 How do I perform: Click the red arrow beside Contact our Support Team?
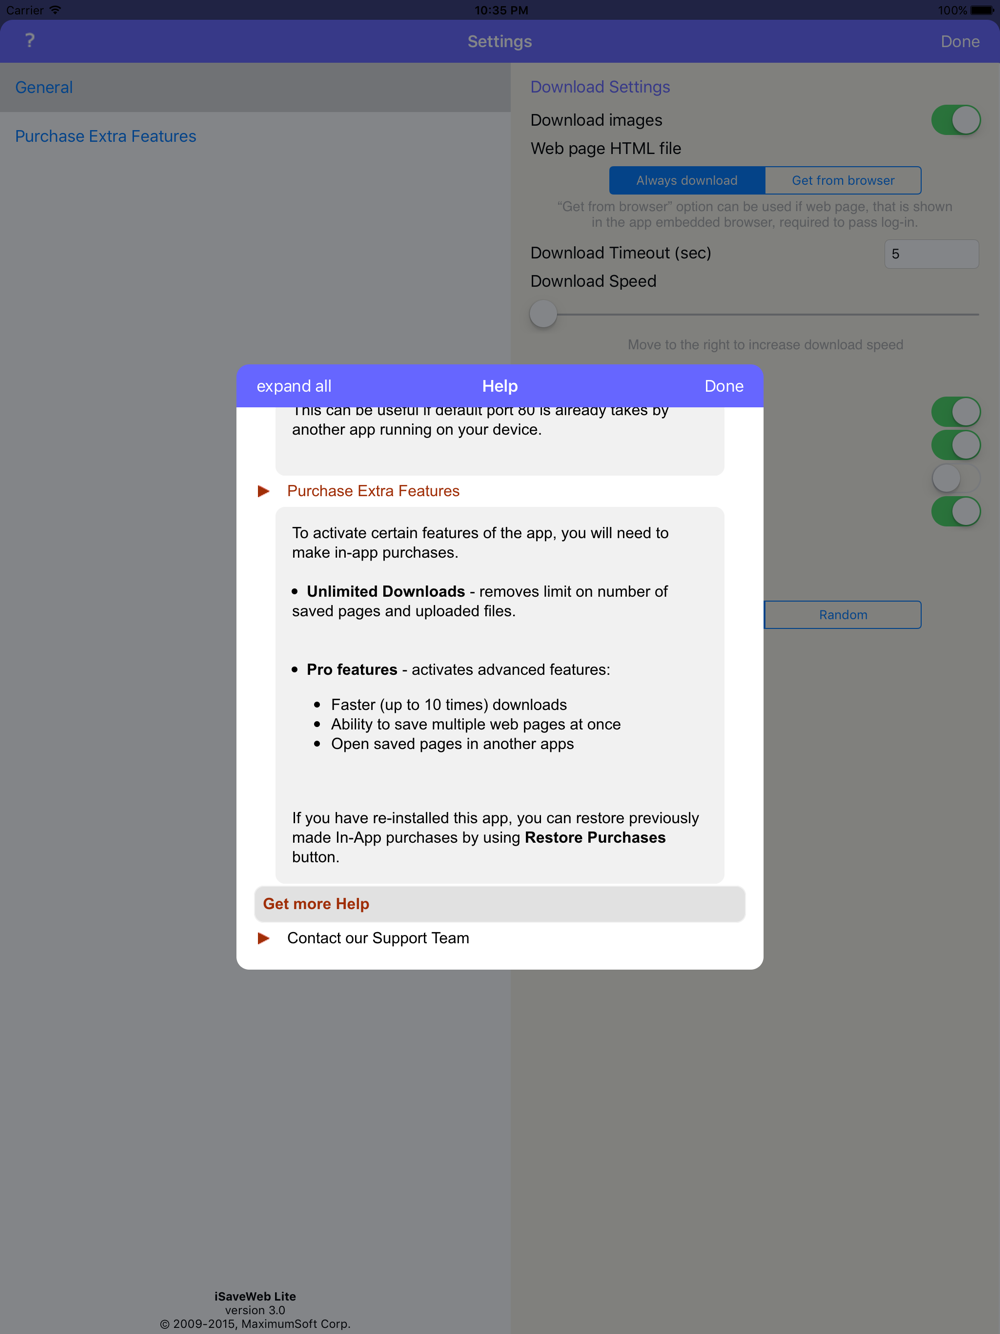tap(264, 938)
